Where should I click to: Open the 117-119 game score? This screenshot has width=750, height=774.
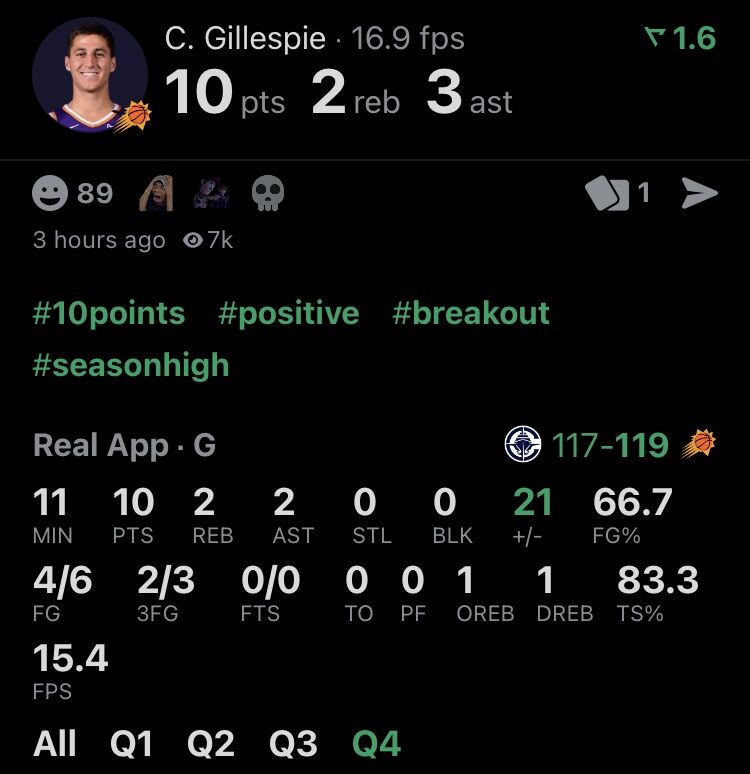tap(610, 445)
